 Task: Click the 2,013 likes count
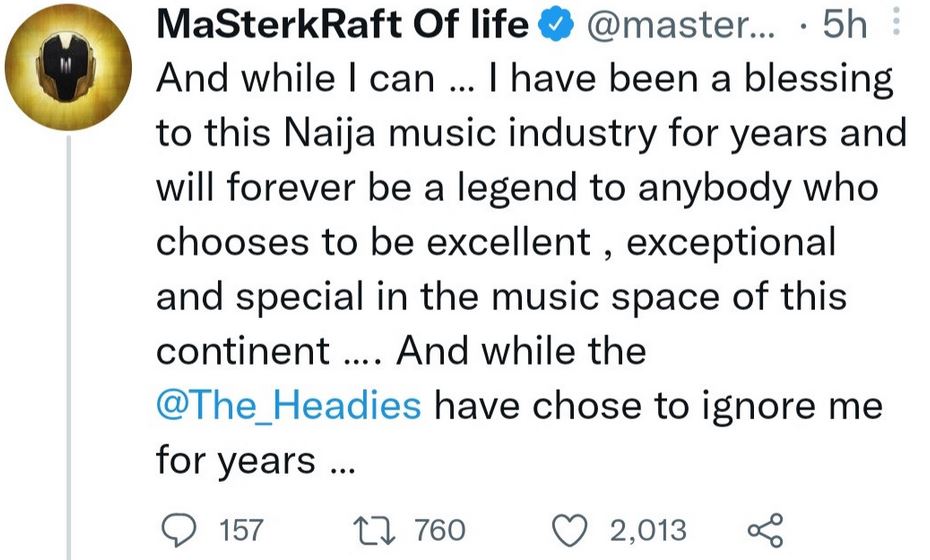pyautogui.click(x=648, y=529)
